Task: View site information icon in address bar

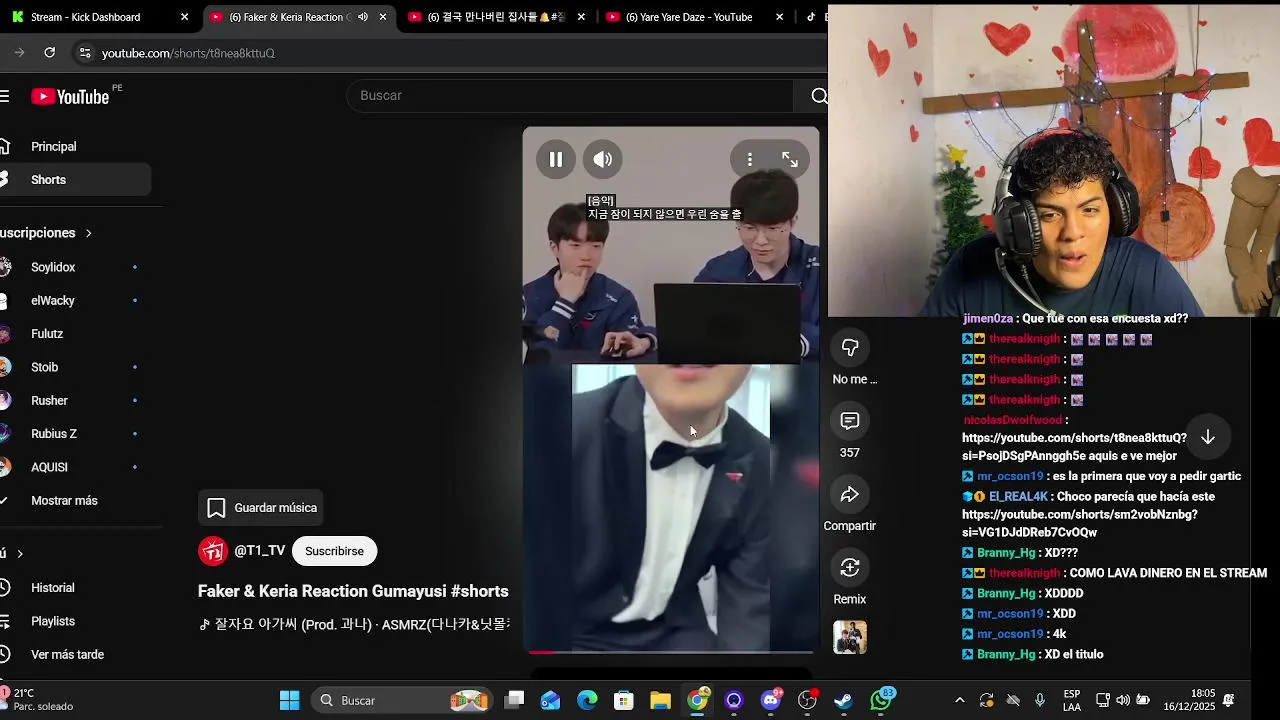Action: [85, 53]
